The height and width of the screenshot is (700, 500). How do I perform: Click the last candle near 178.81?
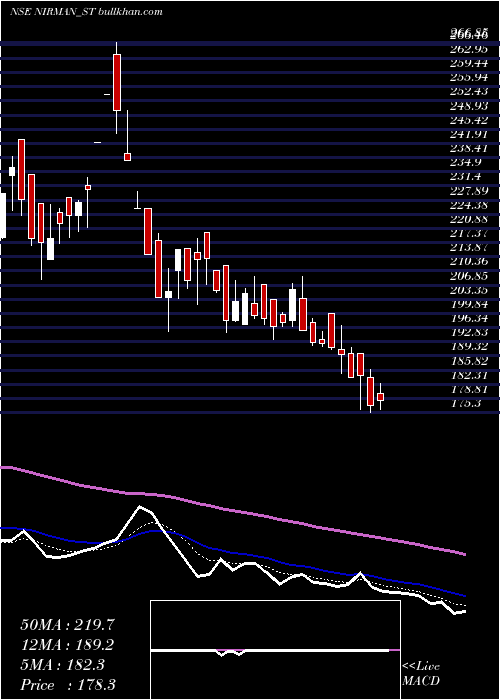[x=380, y=397]
